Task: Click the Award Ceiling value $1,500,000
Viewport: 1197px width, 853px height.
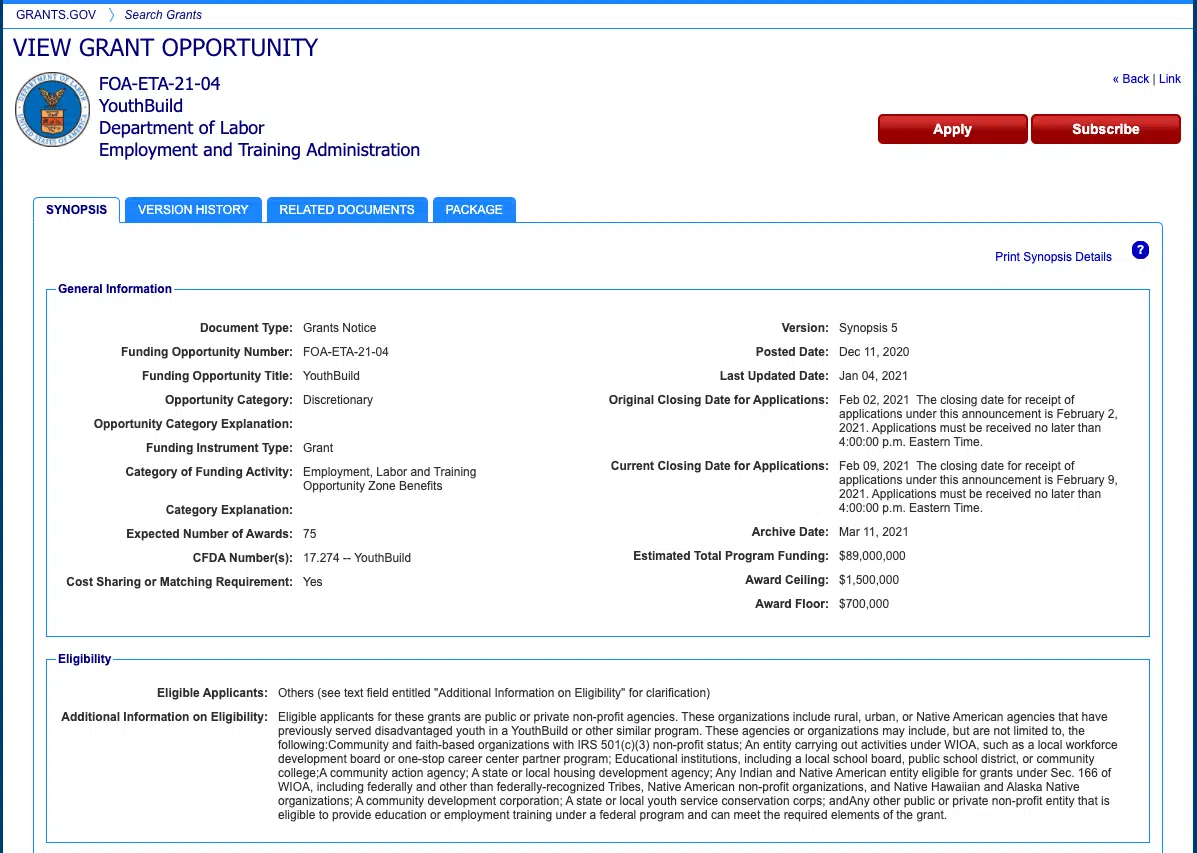Action: click(x=868, y=580)
